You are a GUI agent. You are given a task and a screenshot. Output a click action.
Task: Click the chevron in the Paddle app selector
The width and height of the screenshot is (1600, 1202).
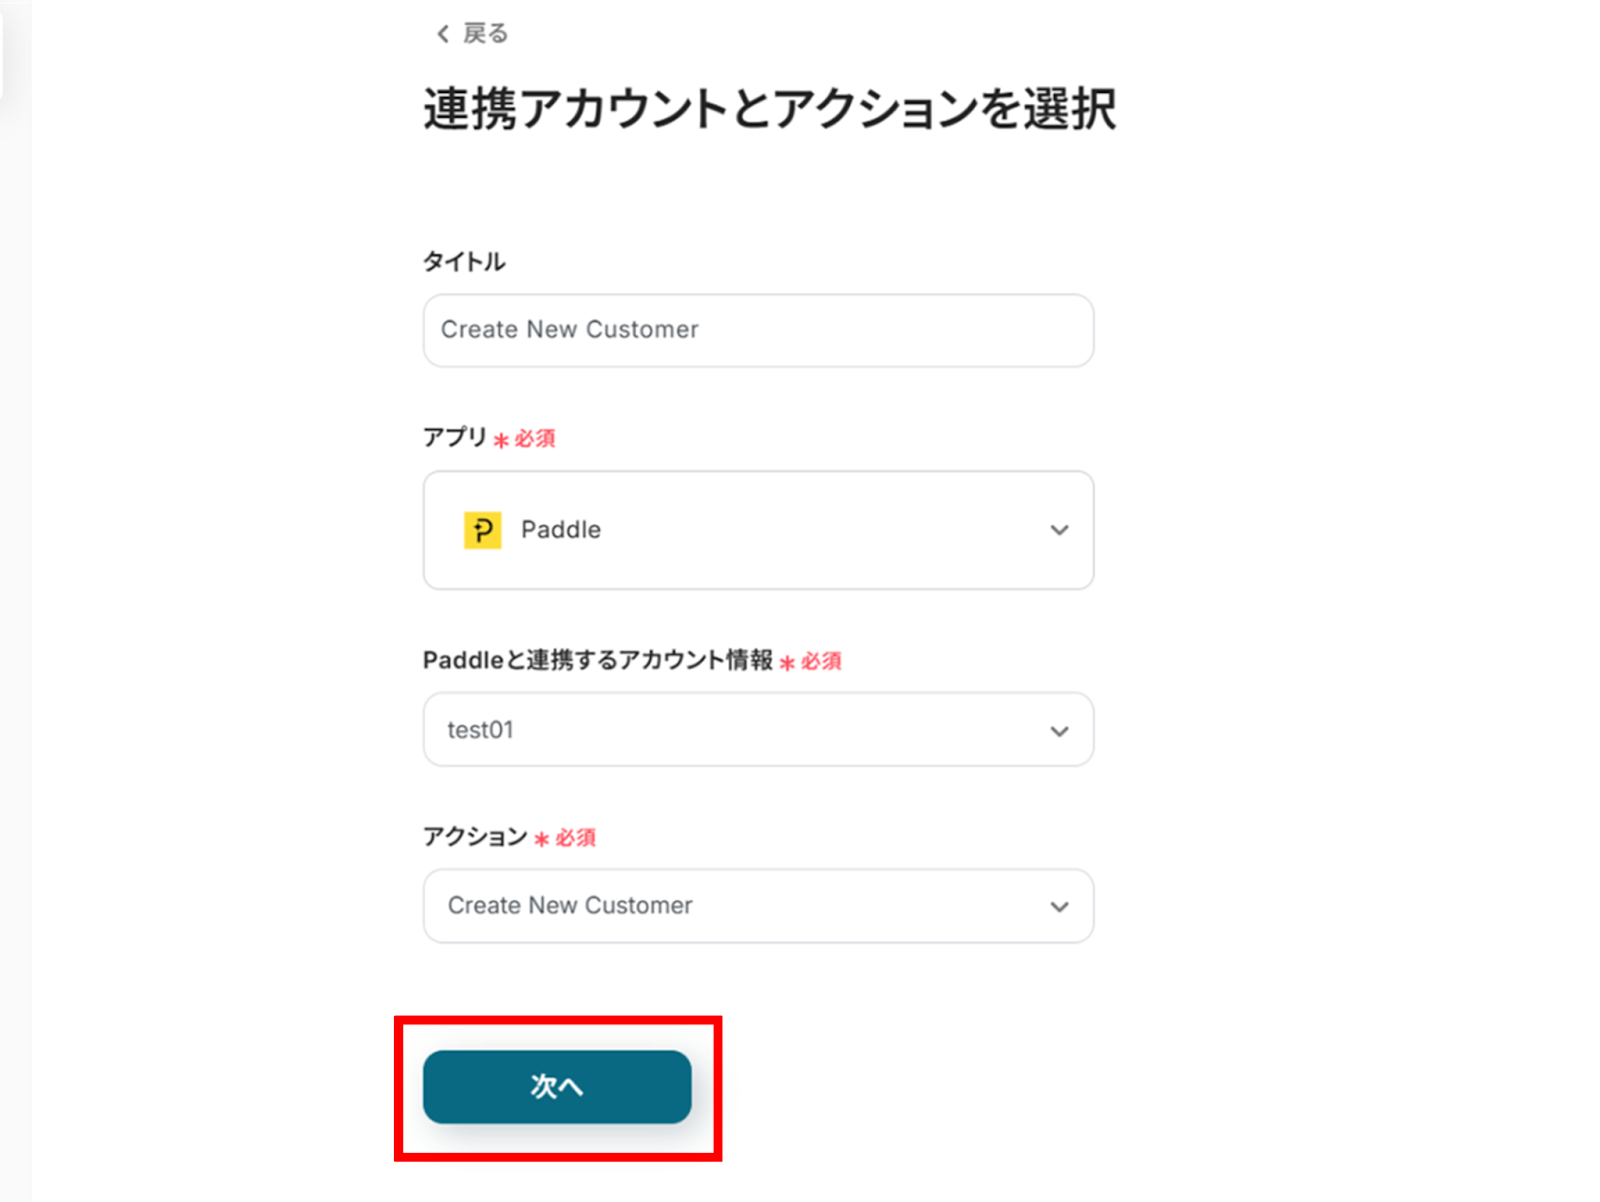coord(1059,530)
